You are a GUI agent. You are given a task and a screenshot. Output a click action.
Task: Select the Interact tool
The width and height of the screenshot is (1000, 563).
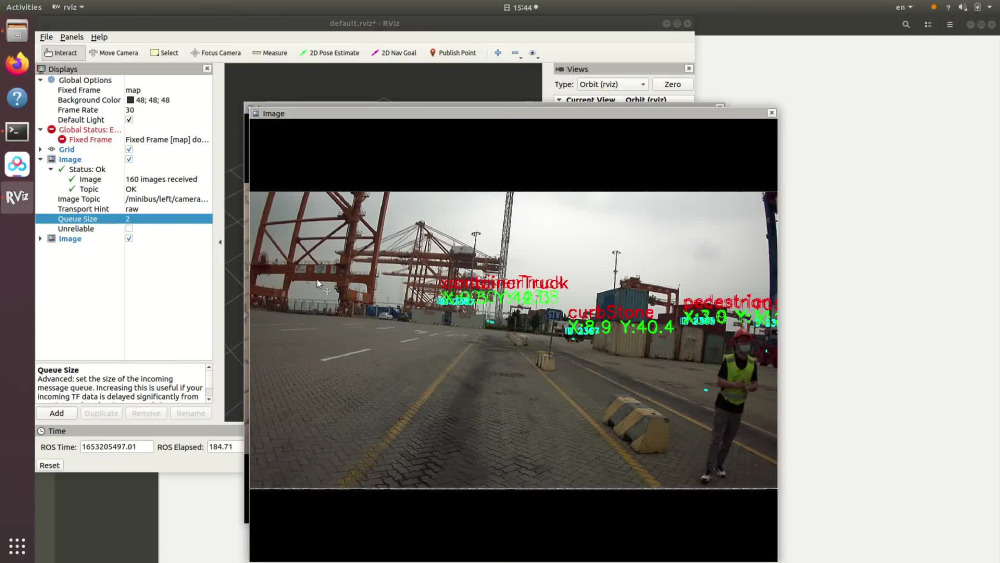pyautogui.click(x=62, y=53)
